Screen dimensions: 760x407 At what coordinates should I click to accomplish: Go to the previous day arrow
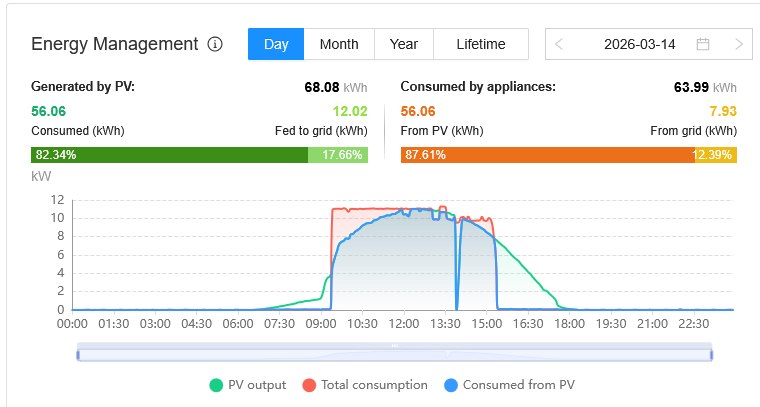tap(559, 44)
